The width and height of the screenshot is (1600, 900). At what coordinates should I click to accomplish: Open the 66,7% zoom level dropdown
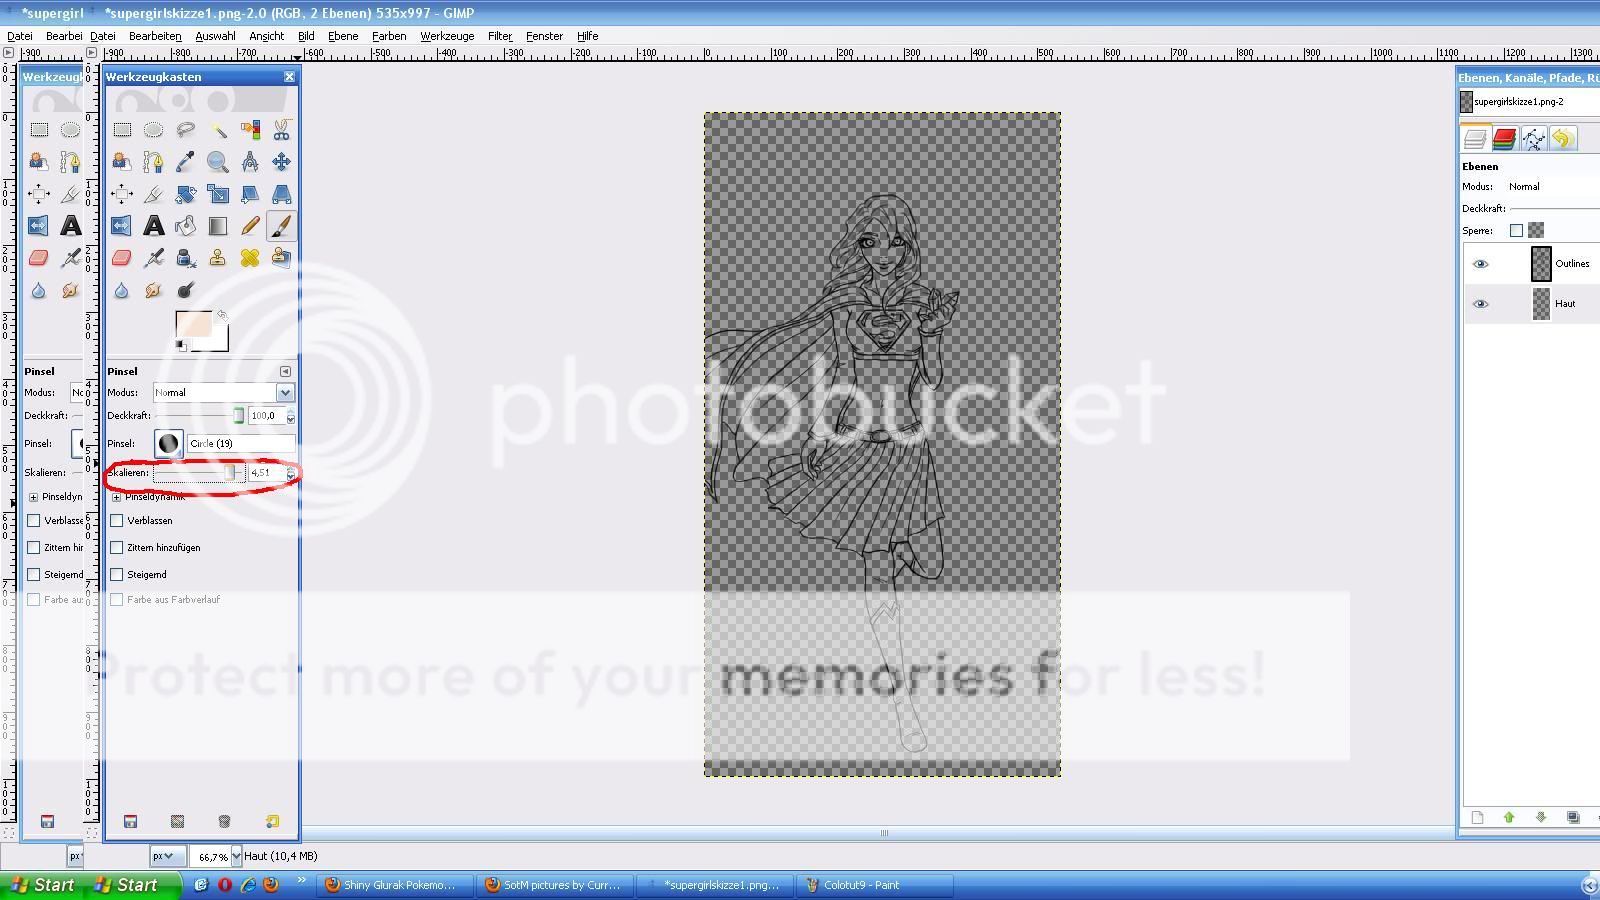[236, 856]
